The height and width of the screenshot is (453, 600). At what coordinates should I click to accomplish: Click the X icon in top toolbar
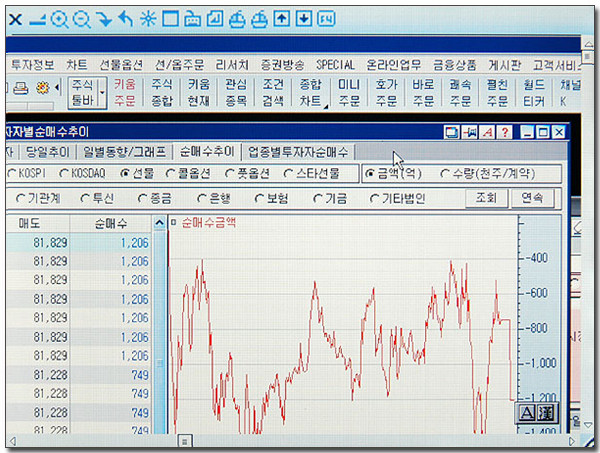15,19
